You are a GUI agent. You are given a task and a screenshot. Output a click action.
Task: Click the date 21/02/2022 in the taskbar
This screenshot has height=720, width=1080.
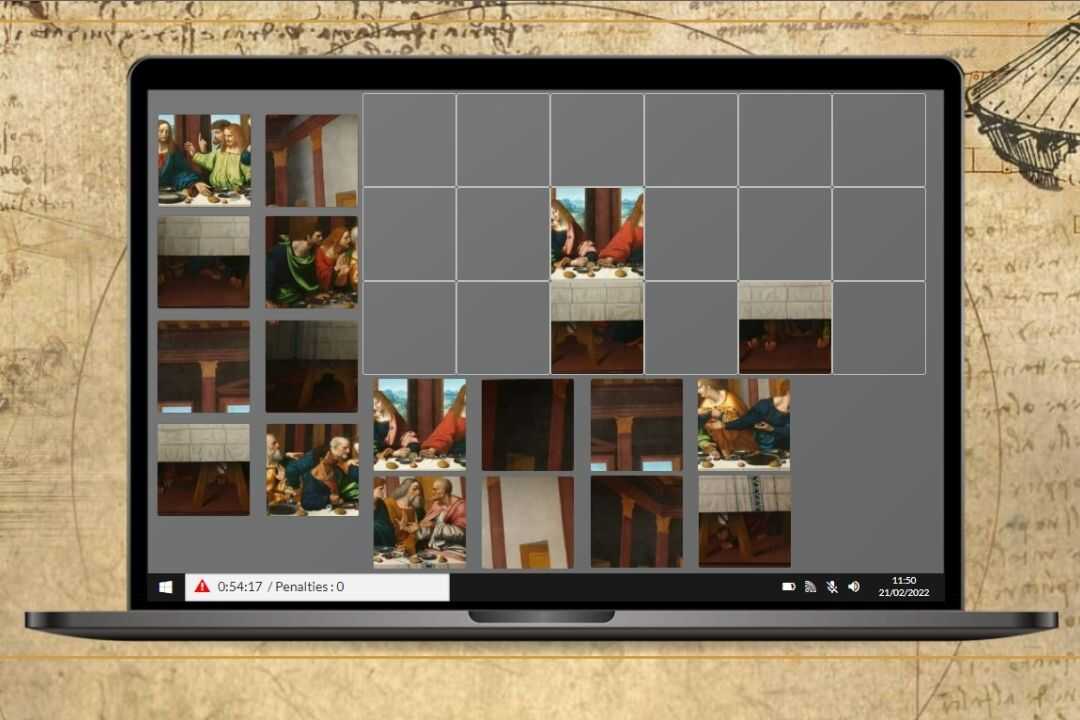904,593
